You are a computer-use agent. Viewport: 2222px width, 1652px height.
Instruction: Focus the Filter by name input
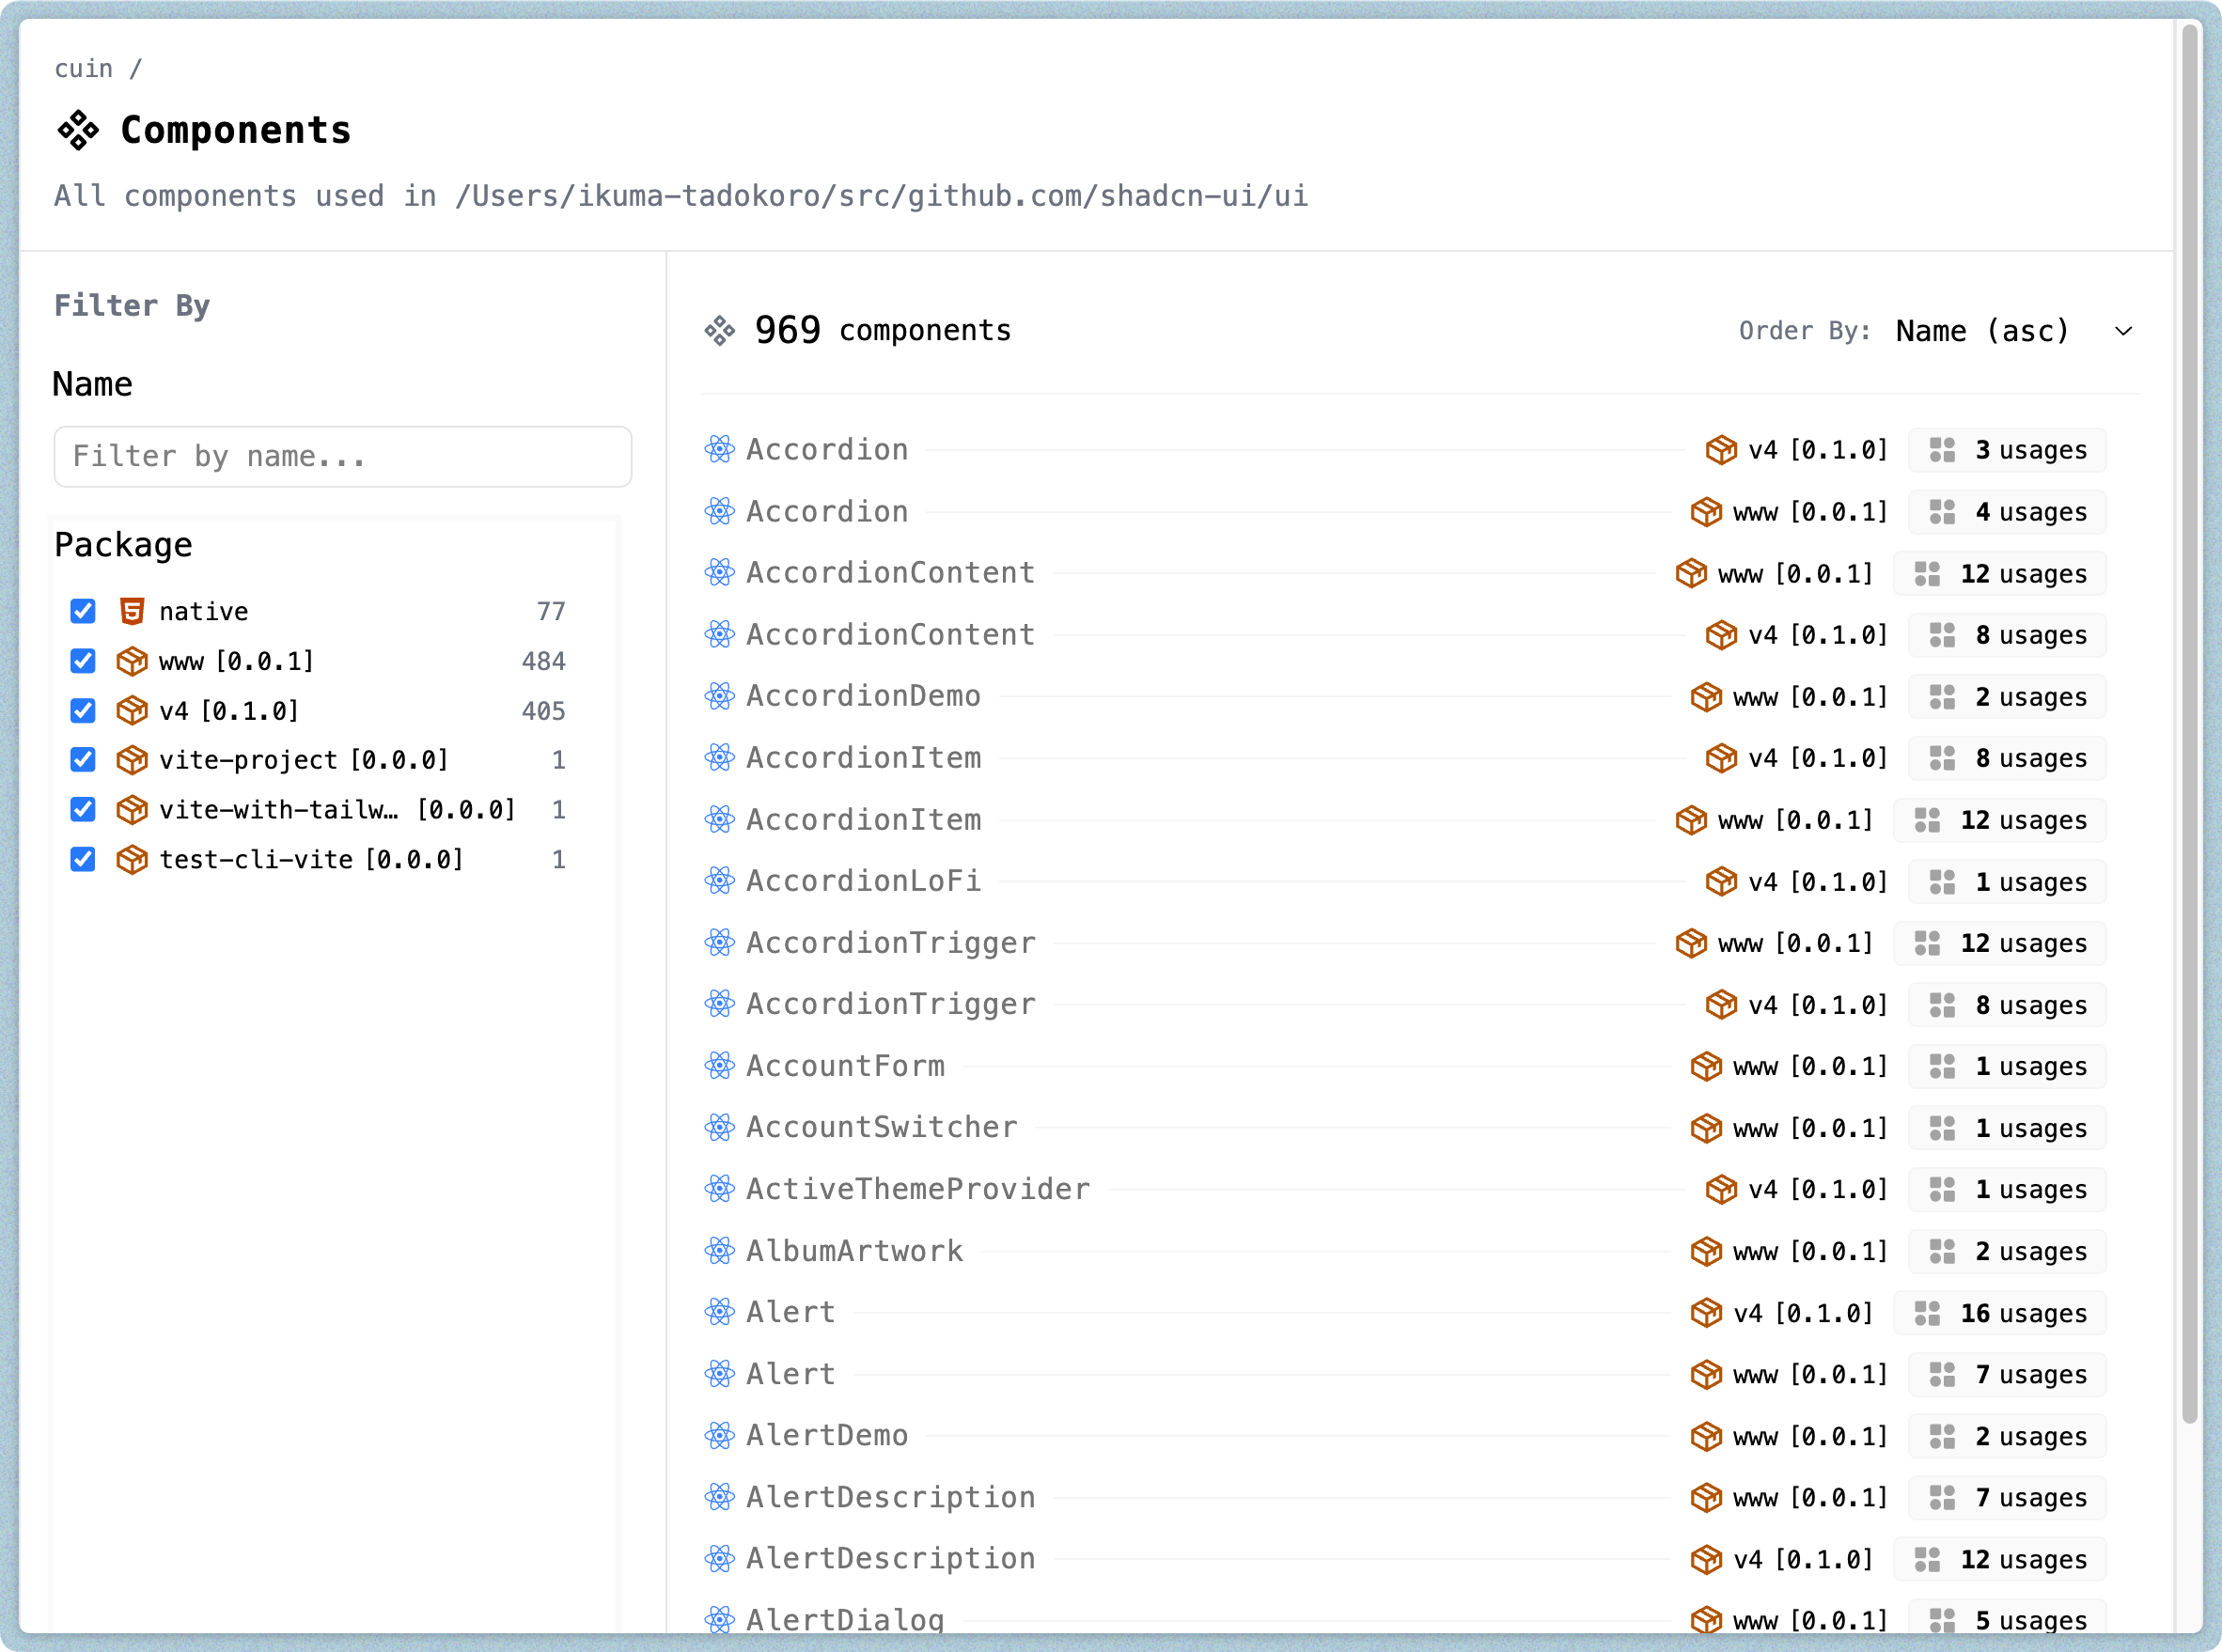pos(342,457)
